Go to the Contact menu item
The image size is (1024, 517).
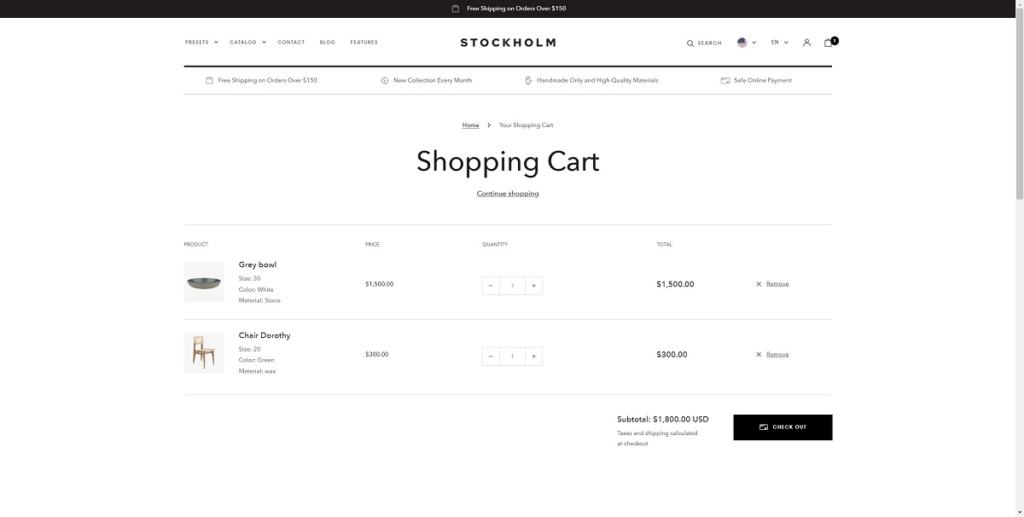point(291,42)
